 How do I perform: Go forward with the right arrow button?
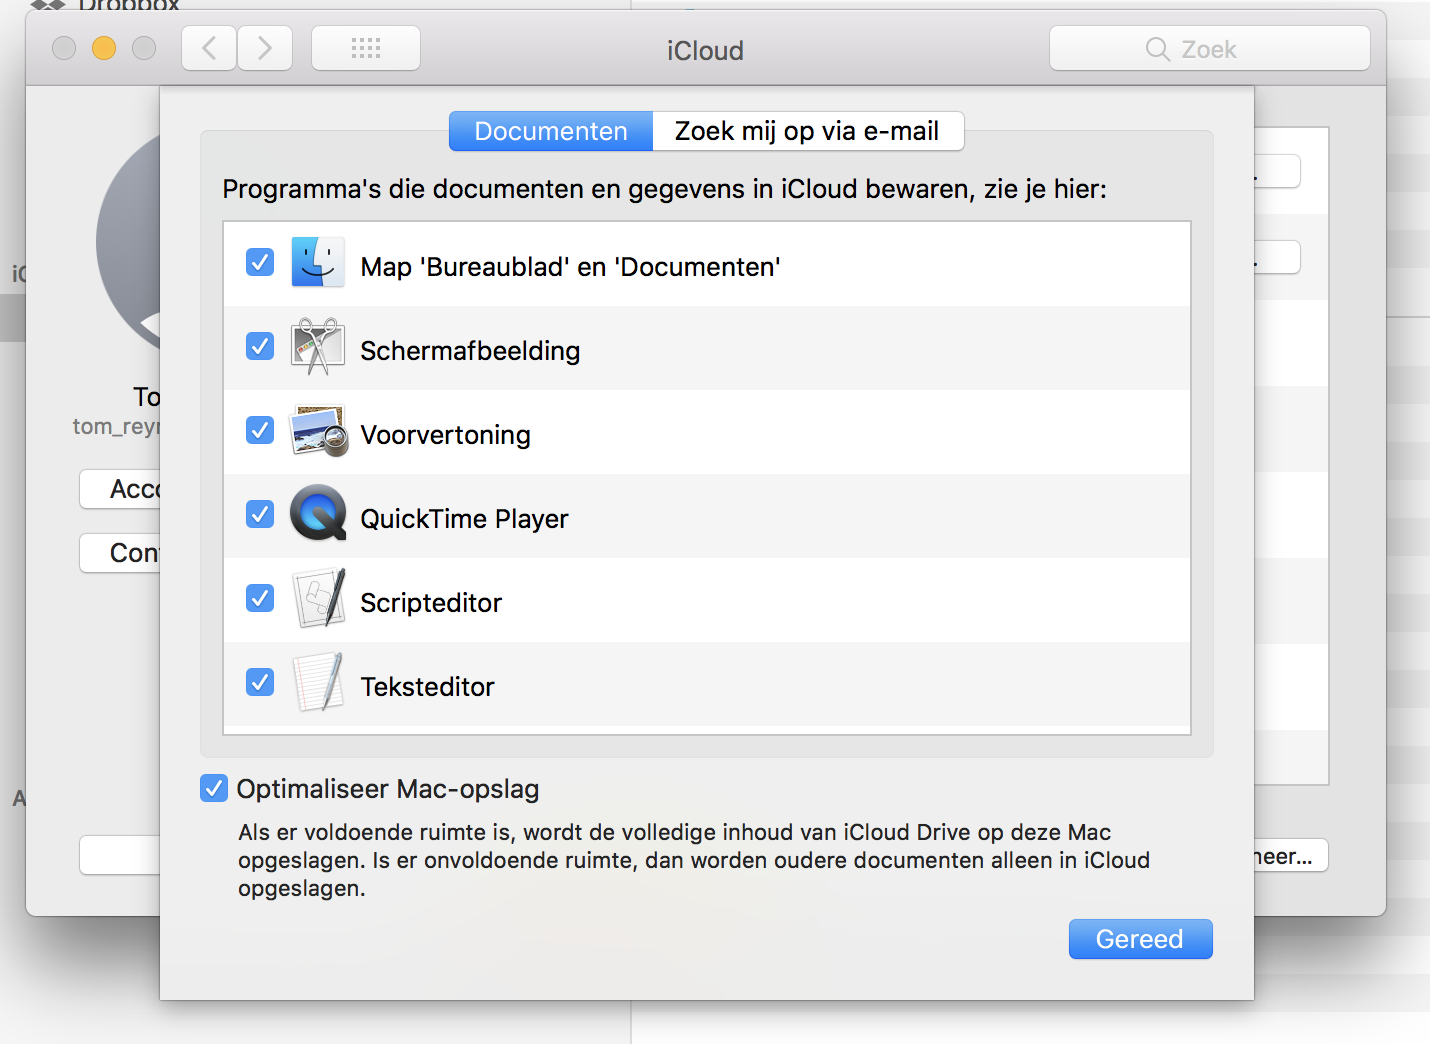pos(265,48)
